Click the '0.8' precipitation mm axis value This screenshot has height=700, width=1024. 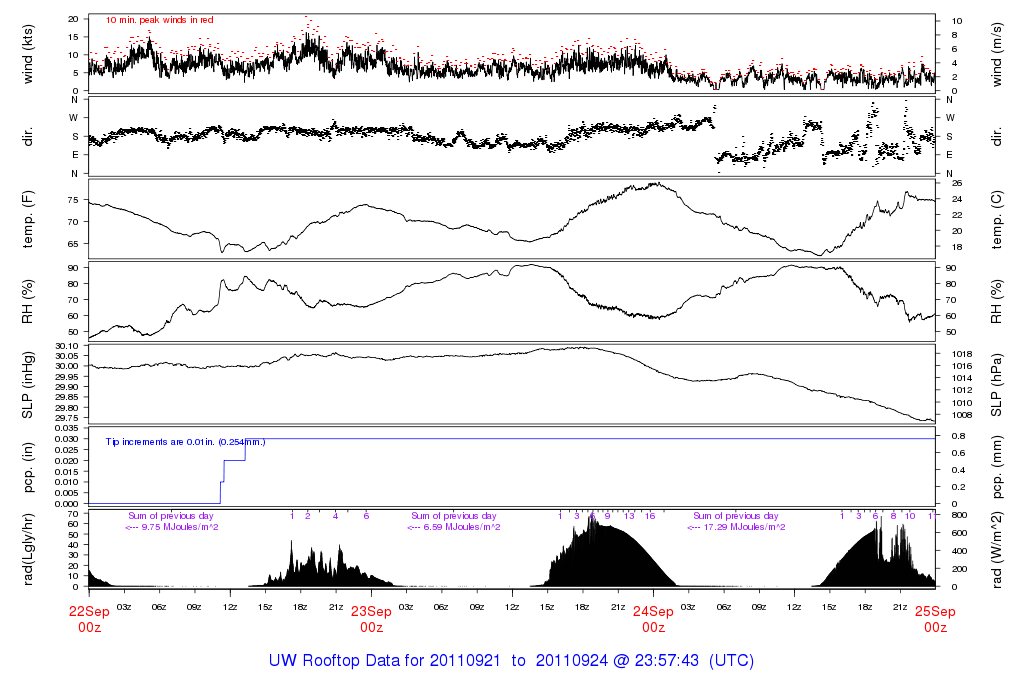coord(958,436)
